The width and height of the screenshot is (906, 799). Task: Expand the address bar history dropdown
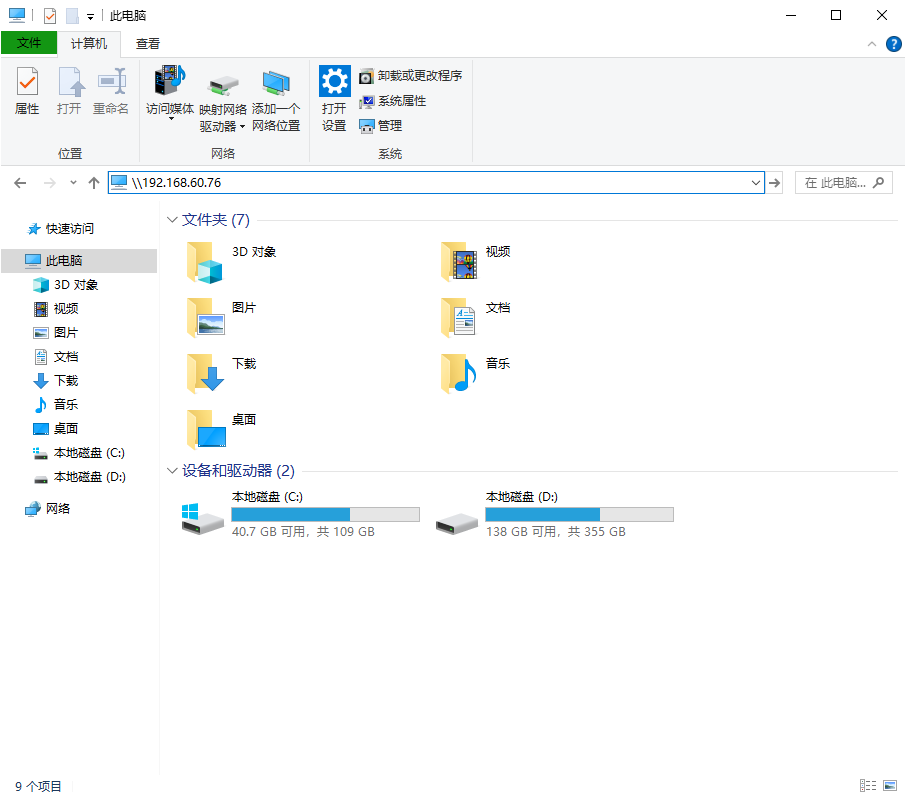[756, 182]
